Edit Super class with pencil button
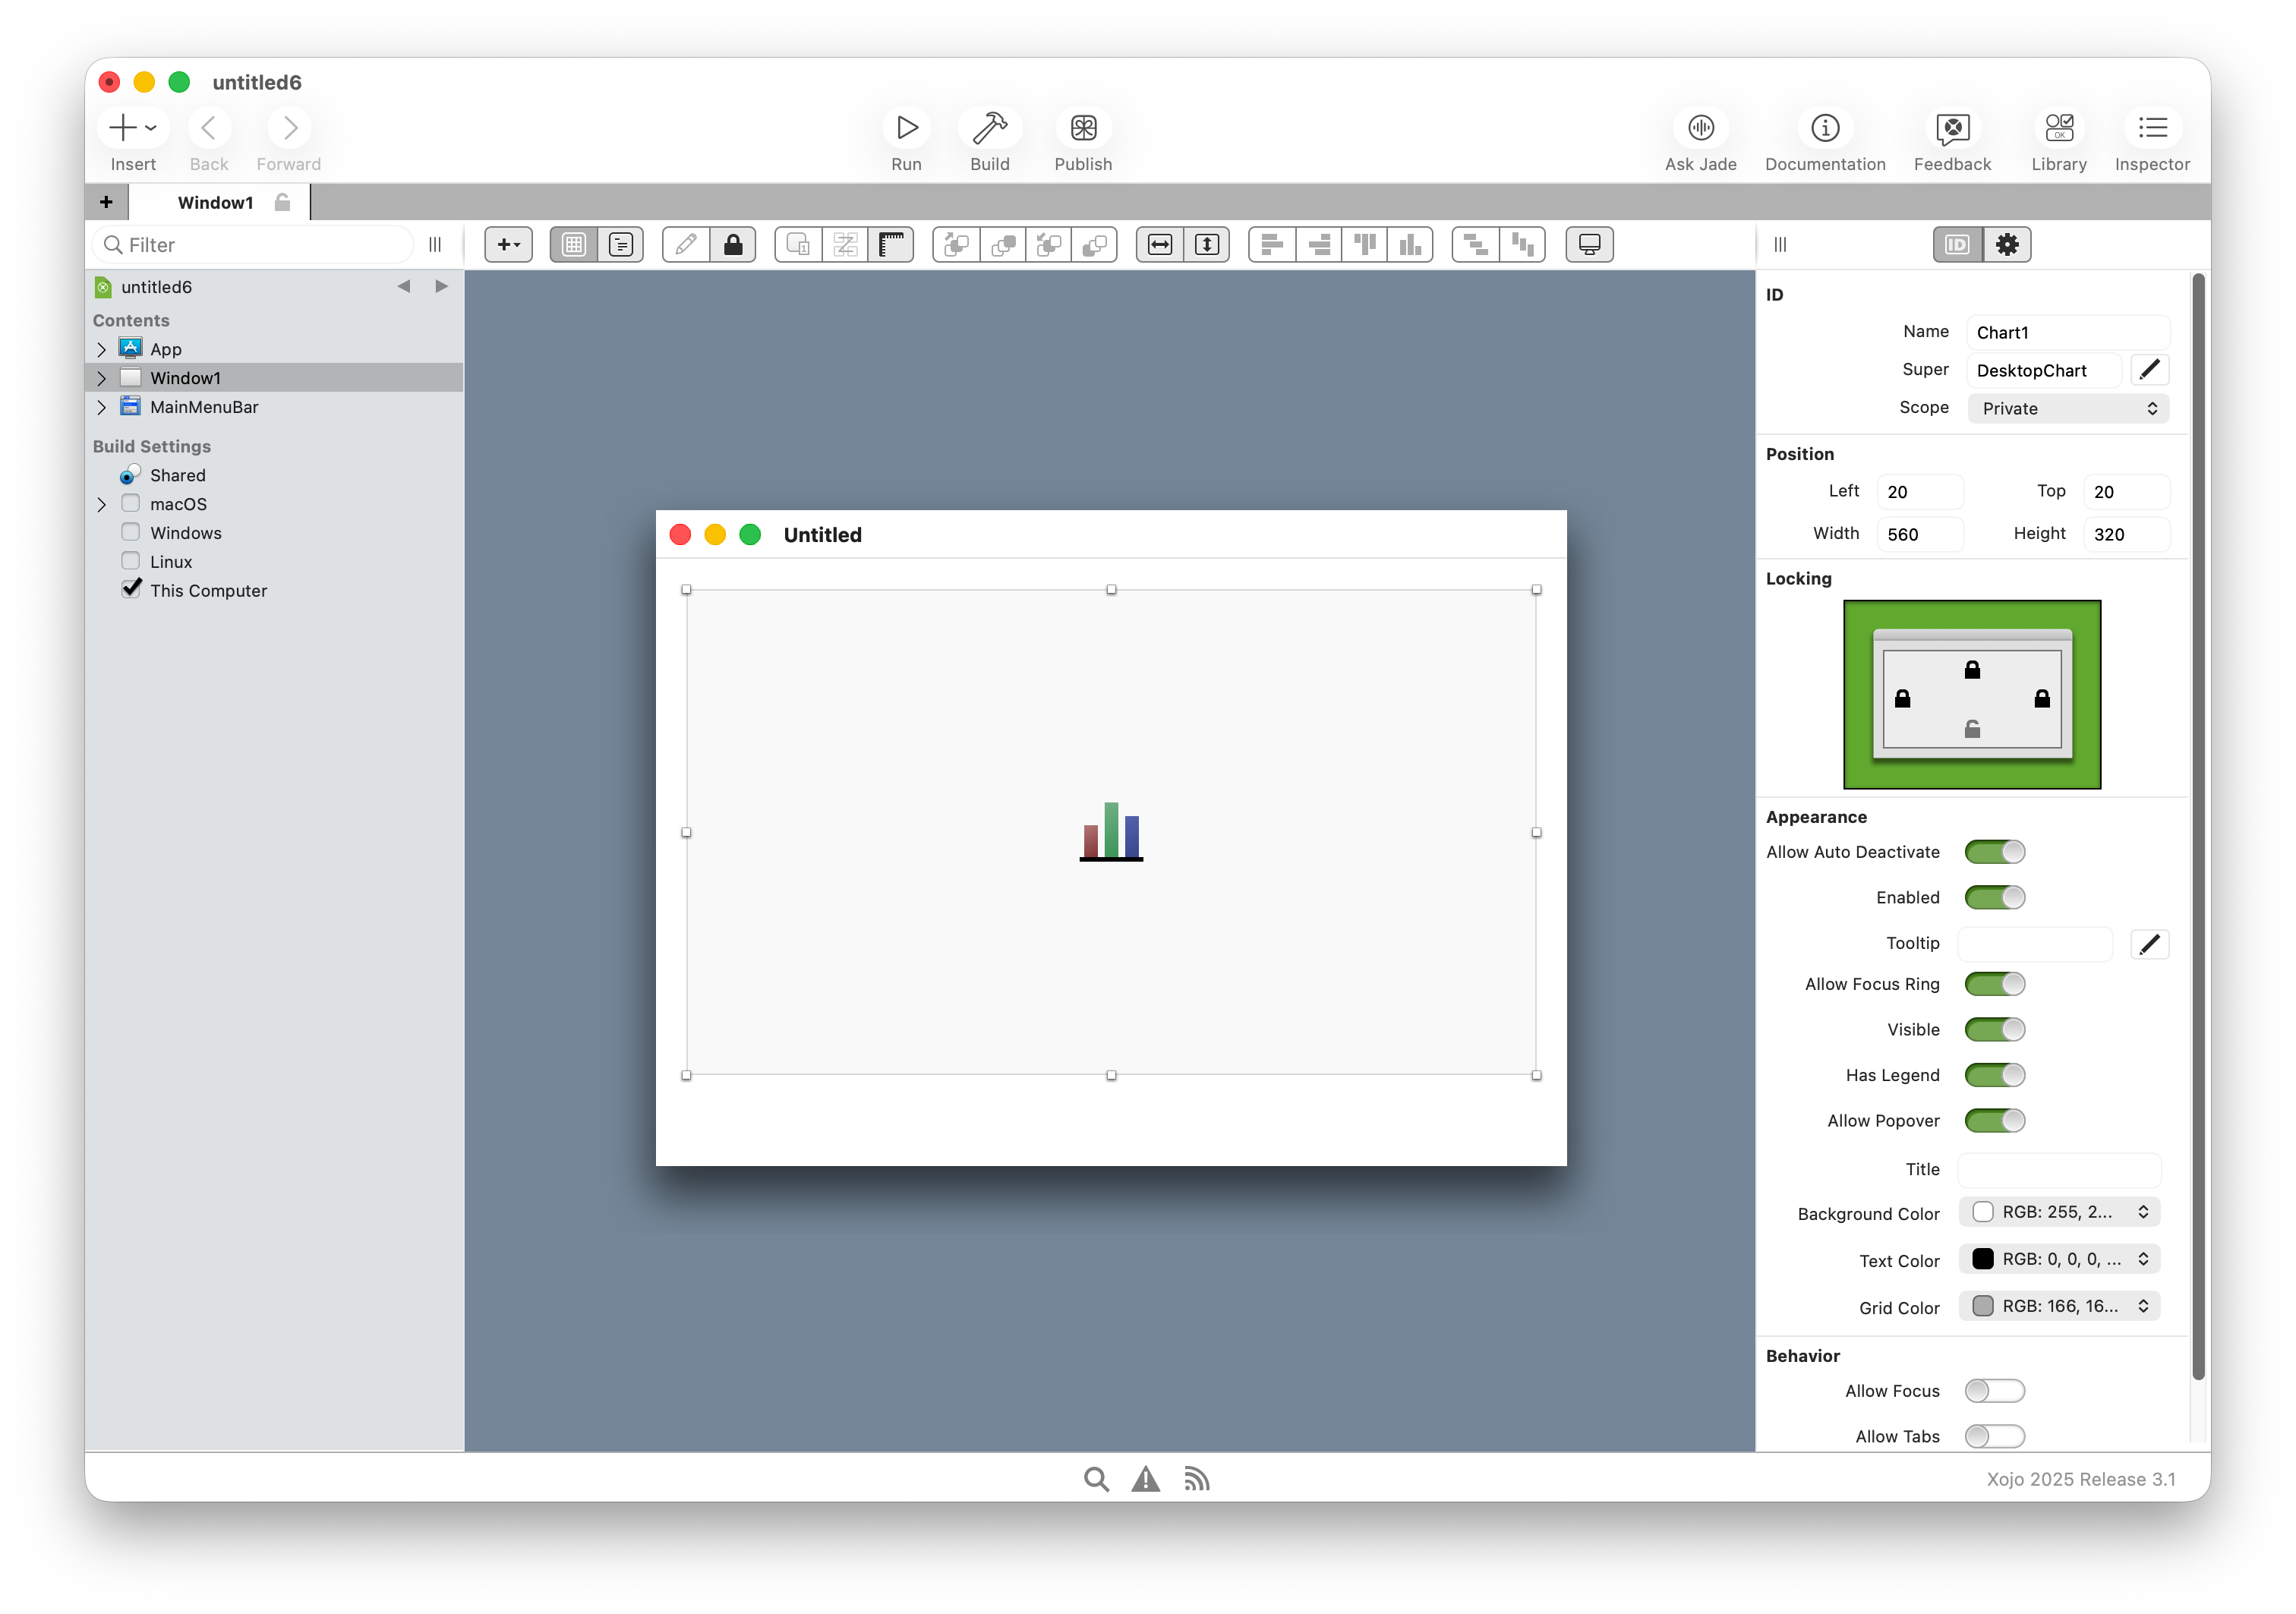The height and width of the screenshot is (1614, 2296). pyautogui.click(x=2149, y=370)
